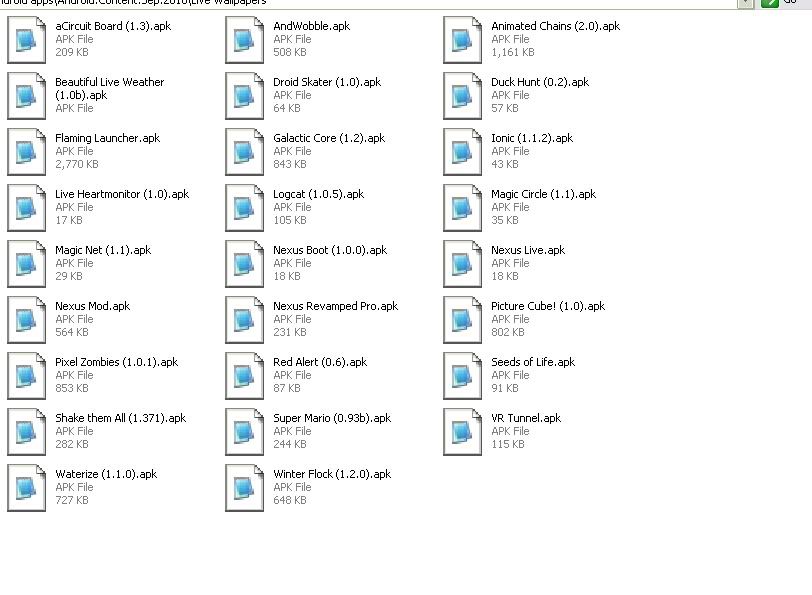Select the Ionic (1.1.2).apk file icon
The width and height of the screenshot is (812, 595).
[462, 152]
